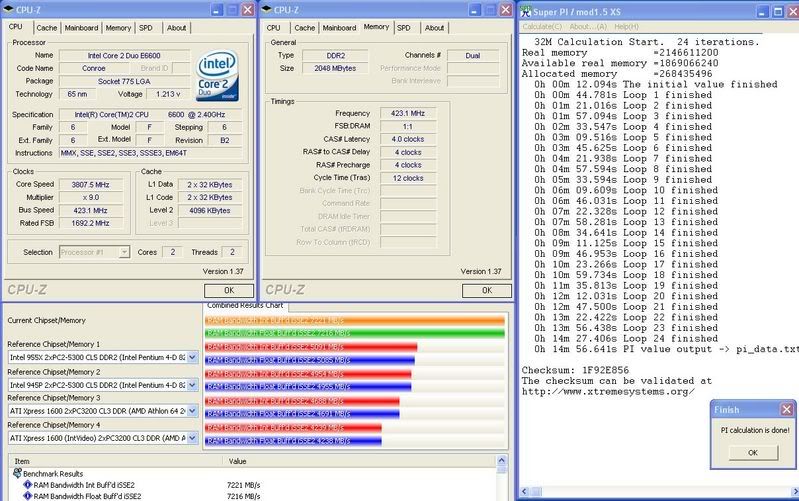Click red RAM Bandwidth Int 5091 MB/s bar
This screenshot has height=501, width=799.
(x=311, y=347)
